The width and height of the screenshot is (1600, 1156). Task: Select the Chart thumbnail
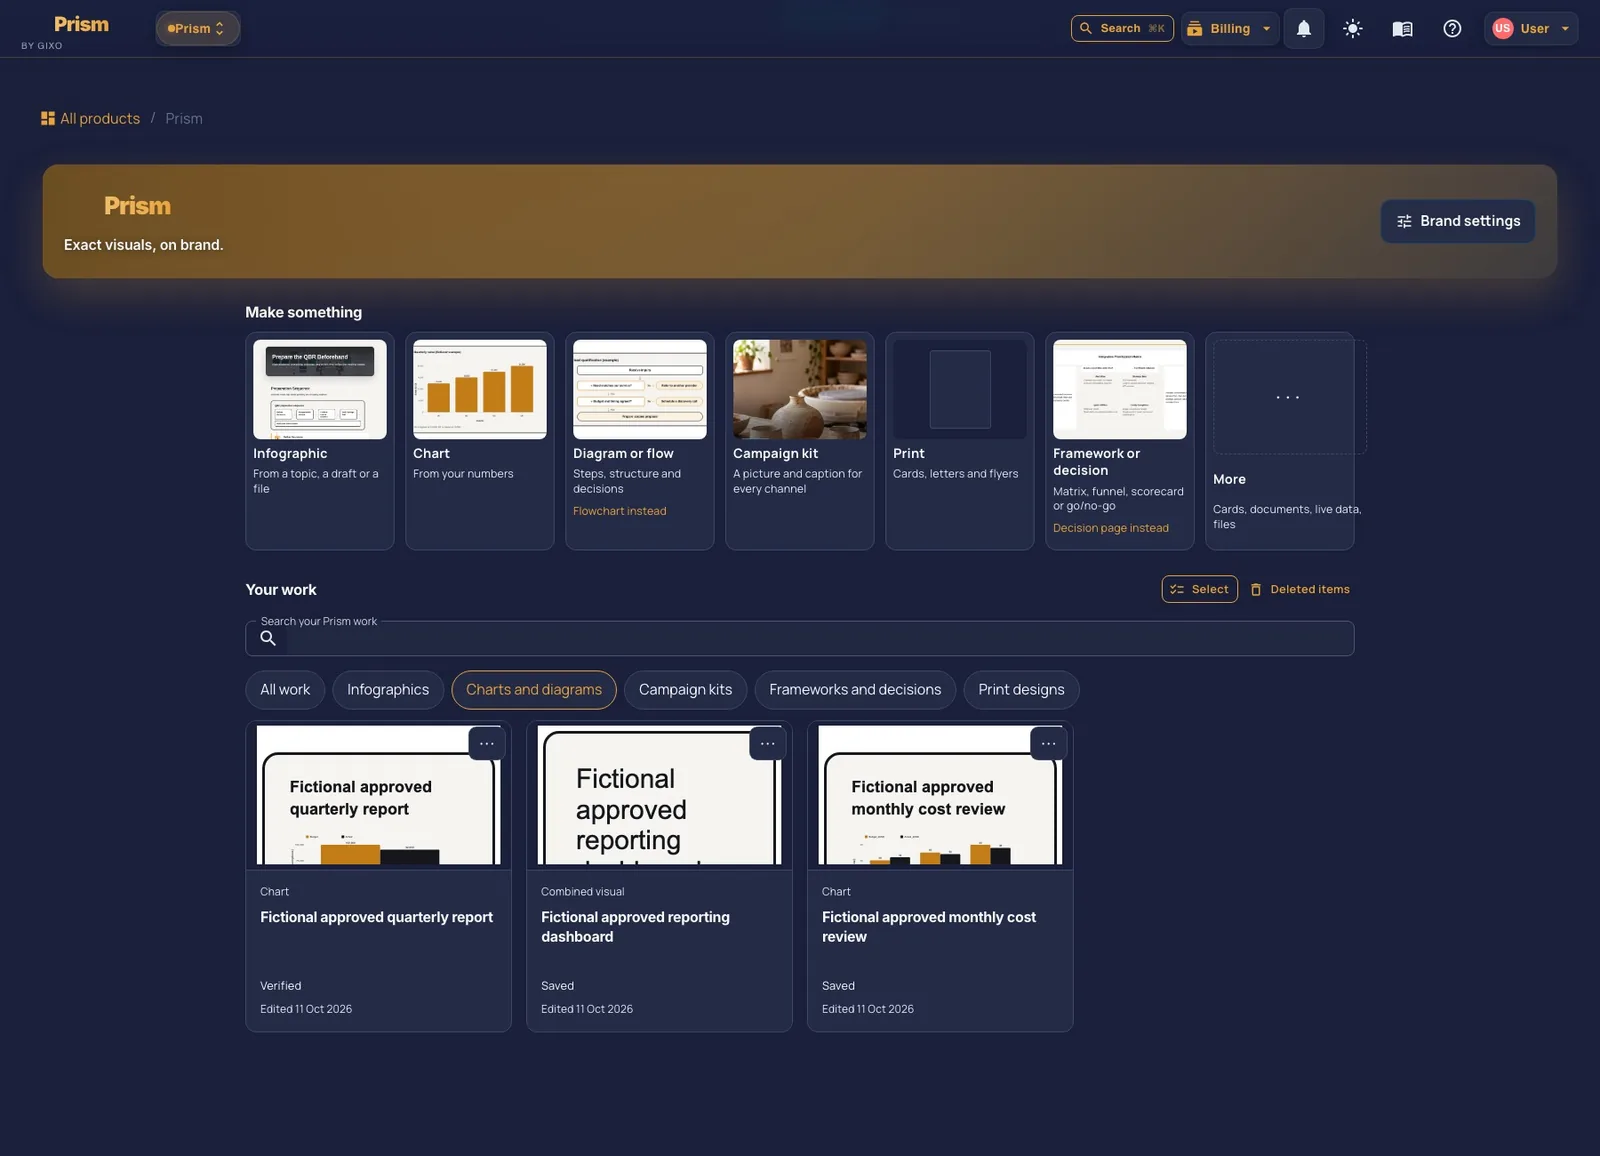click(x=480, y=389)
